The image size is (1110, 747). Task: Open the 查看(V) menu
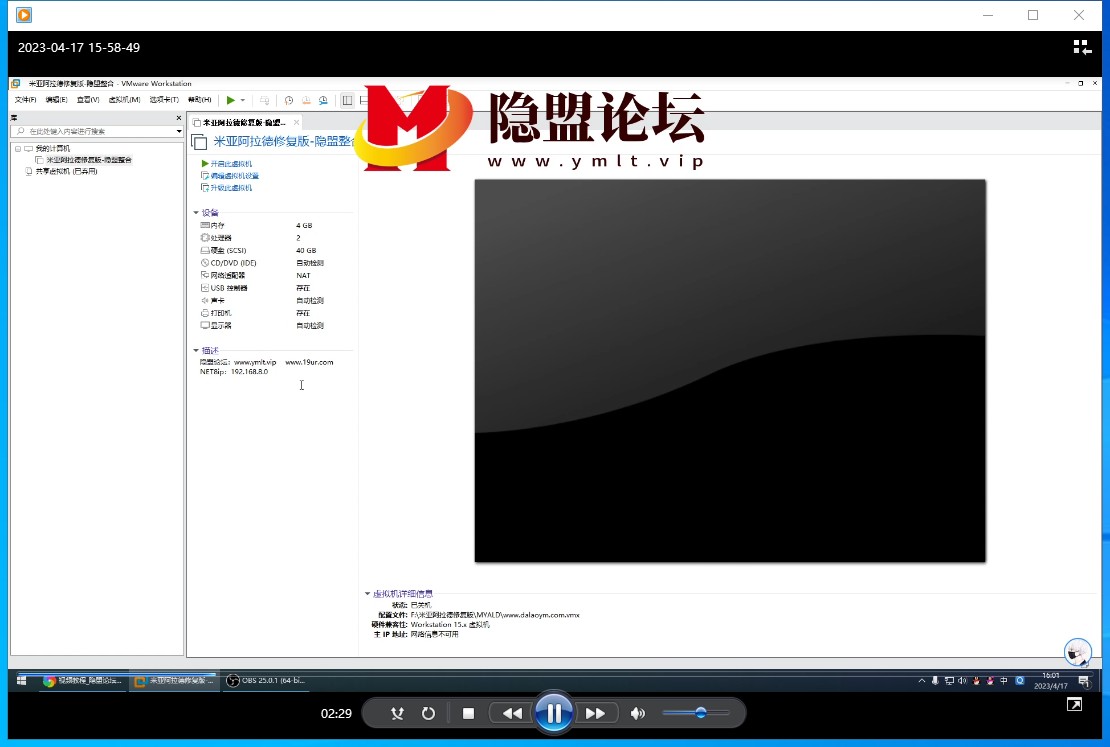pos(88,100)
